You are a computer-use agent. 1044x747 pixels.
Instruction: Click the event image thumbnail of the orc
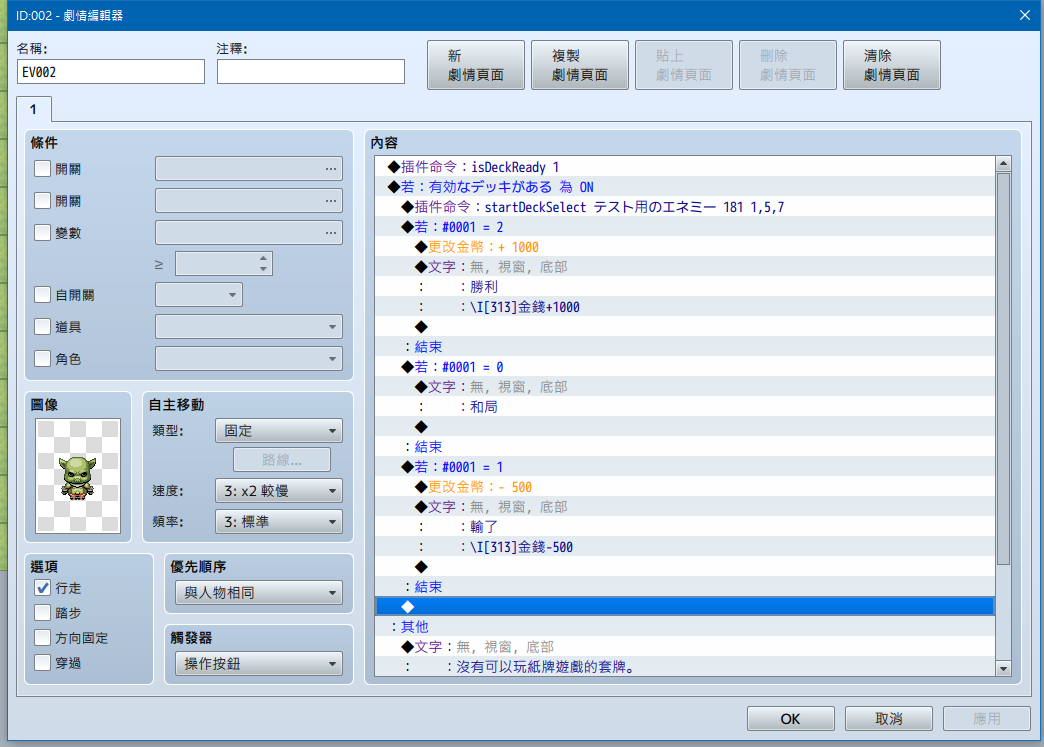click(x=78, y=476)
